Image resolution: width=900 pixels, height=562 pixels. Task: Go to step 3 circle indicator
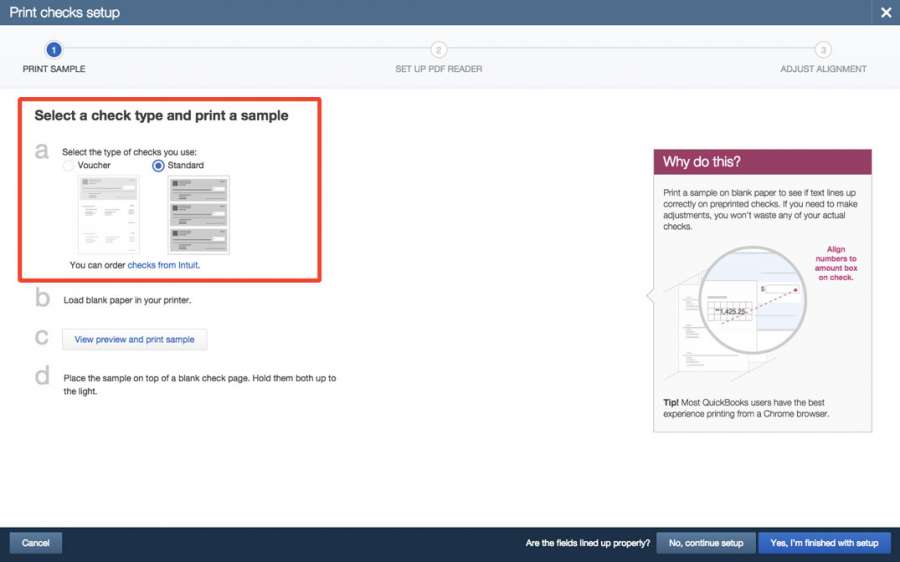click(x=822, y=49)
